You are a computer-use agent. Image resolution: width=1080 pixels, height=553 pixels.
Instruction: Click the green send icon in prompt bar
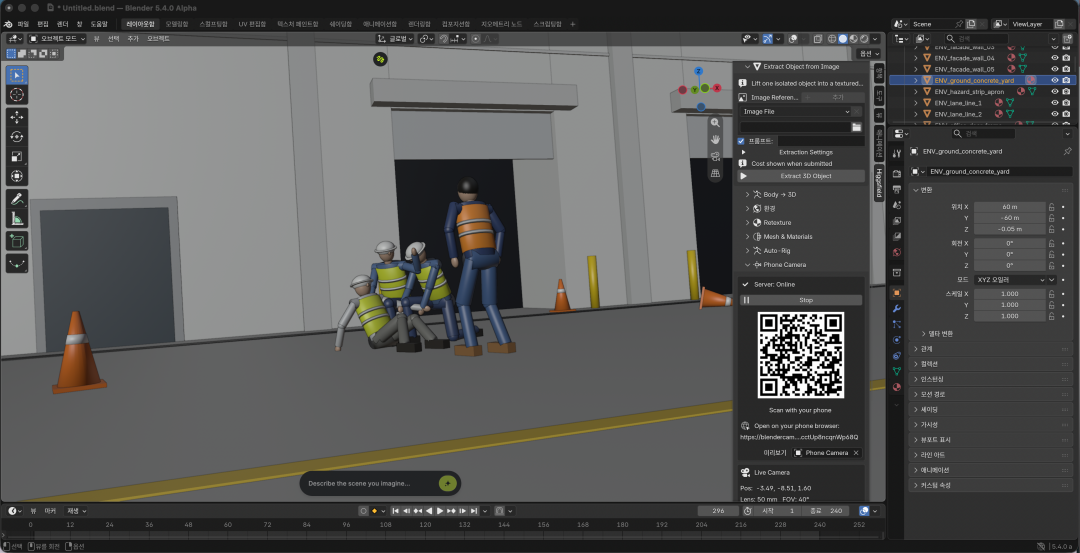click(x=448, y=483)
